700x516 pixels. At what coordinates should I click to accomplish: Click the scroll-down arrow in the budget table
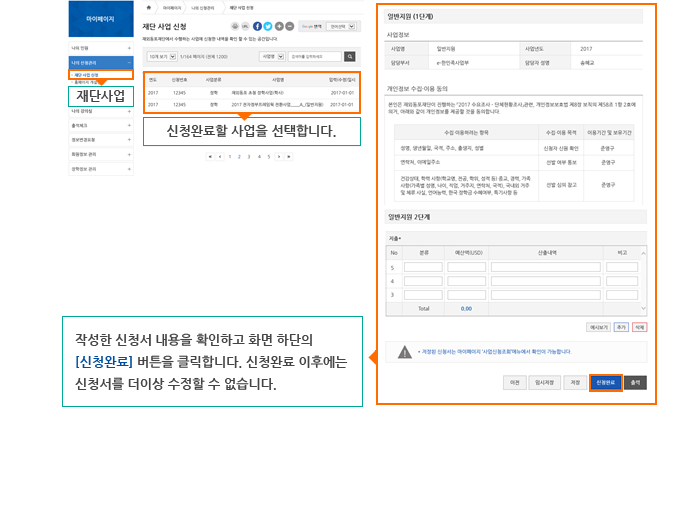coord(643,308)
